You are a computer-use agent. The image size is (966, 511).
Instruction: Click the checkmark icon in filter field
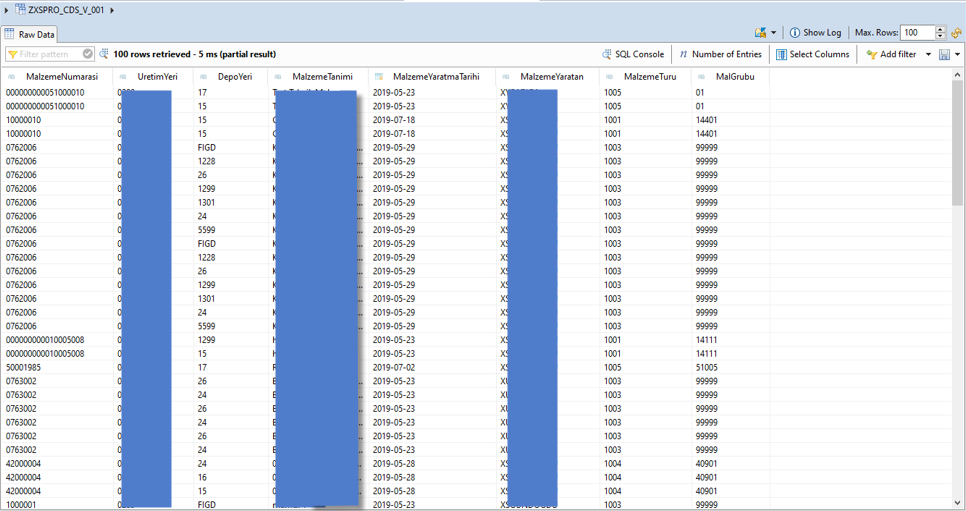(87, 54)
